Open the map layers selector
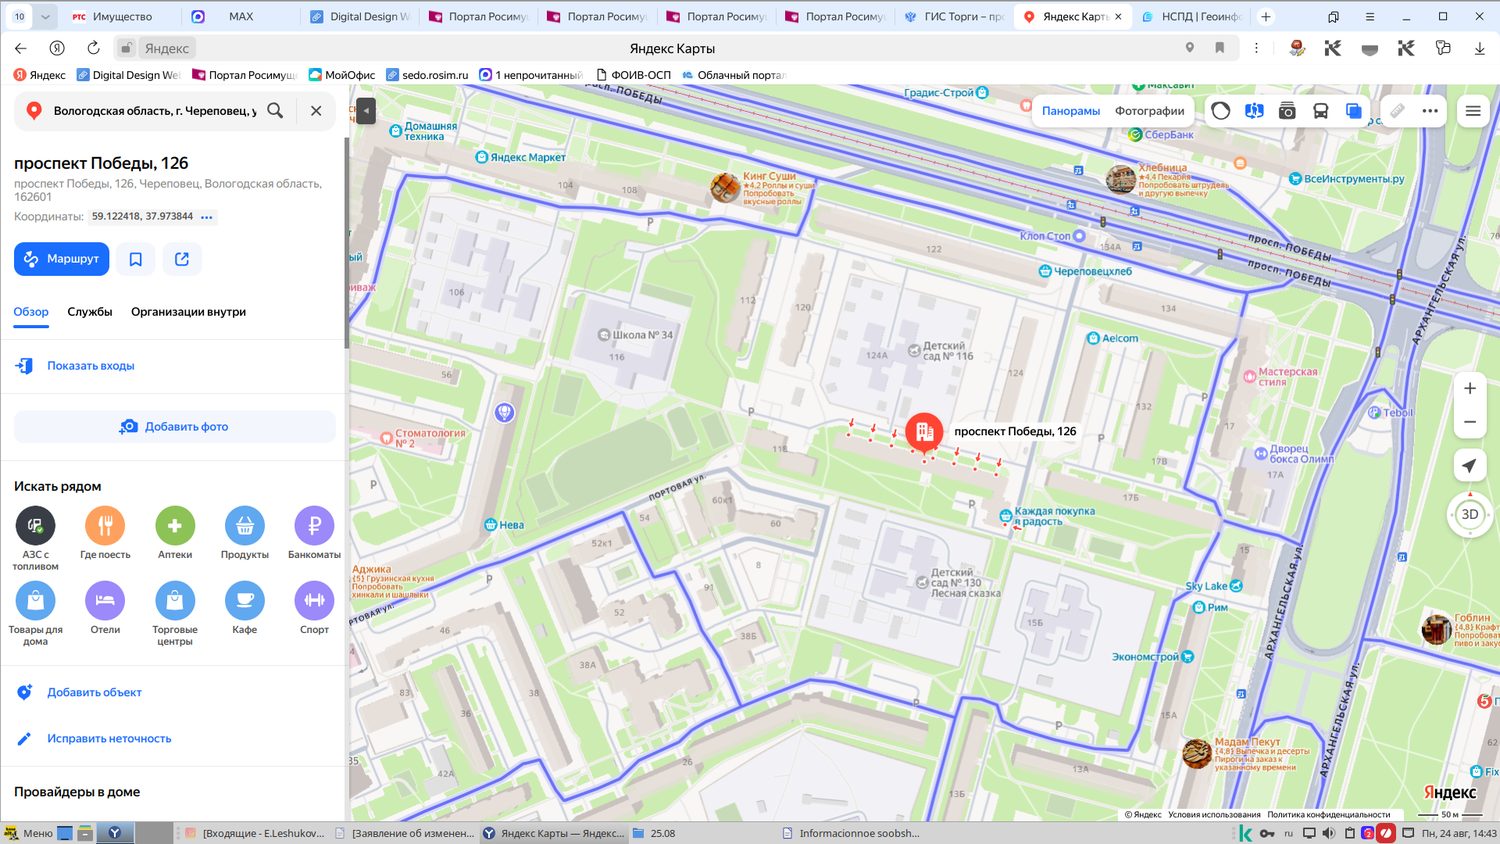This screenshot has height=844, width=1500. coord(1354,111)
